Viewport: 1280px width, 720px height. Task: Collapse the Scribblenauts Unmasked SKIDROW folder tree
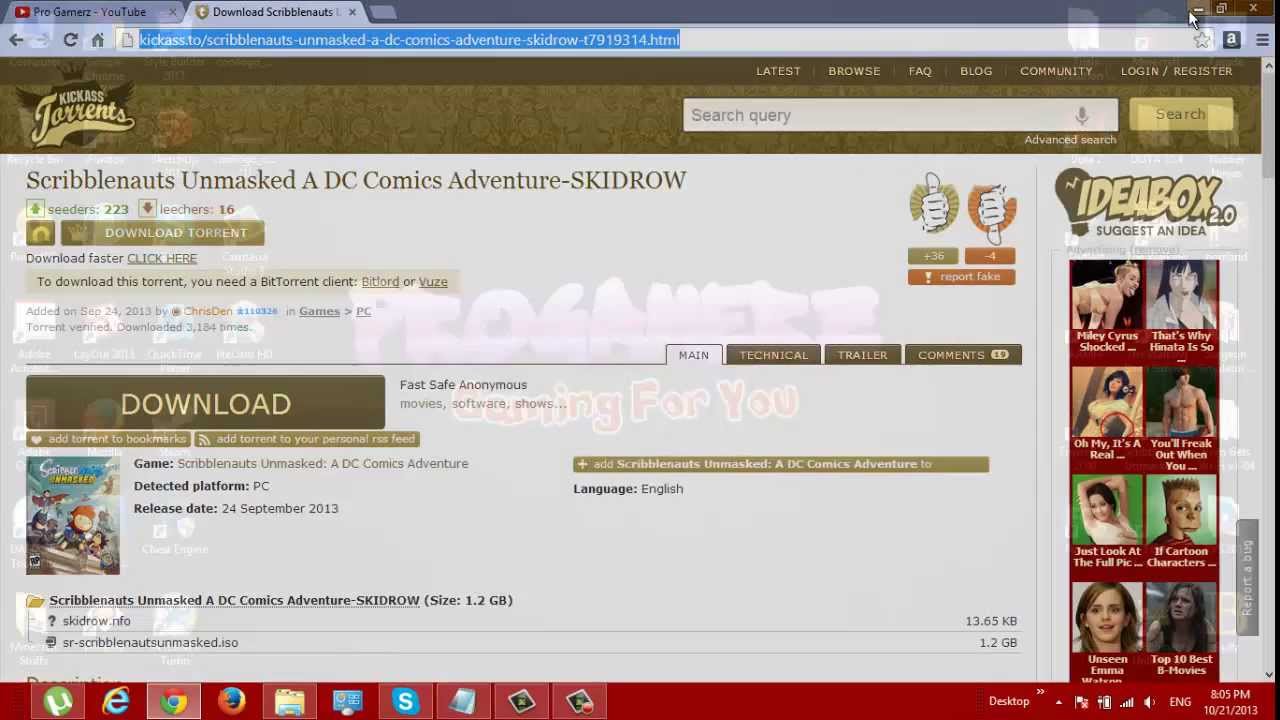click(x=35, y=601)
